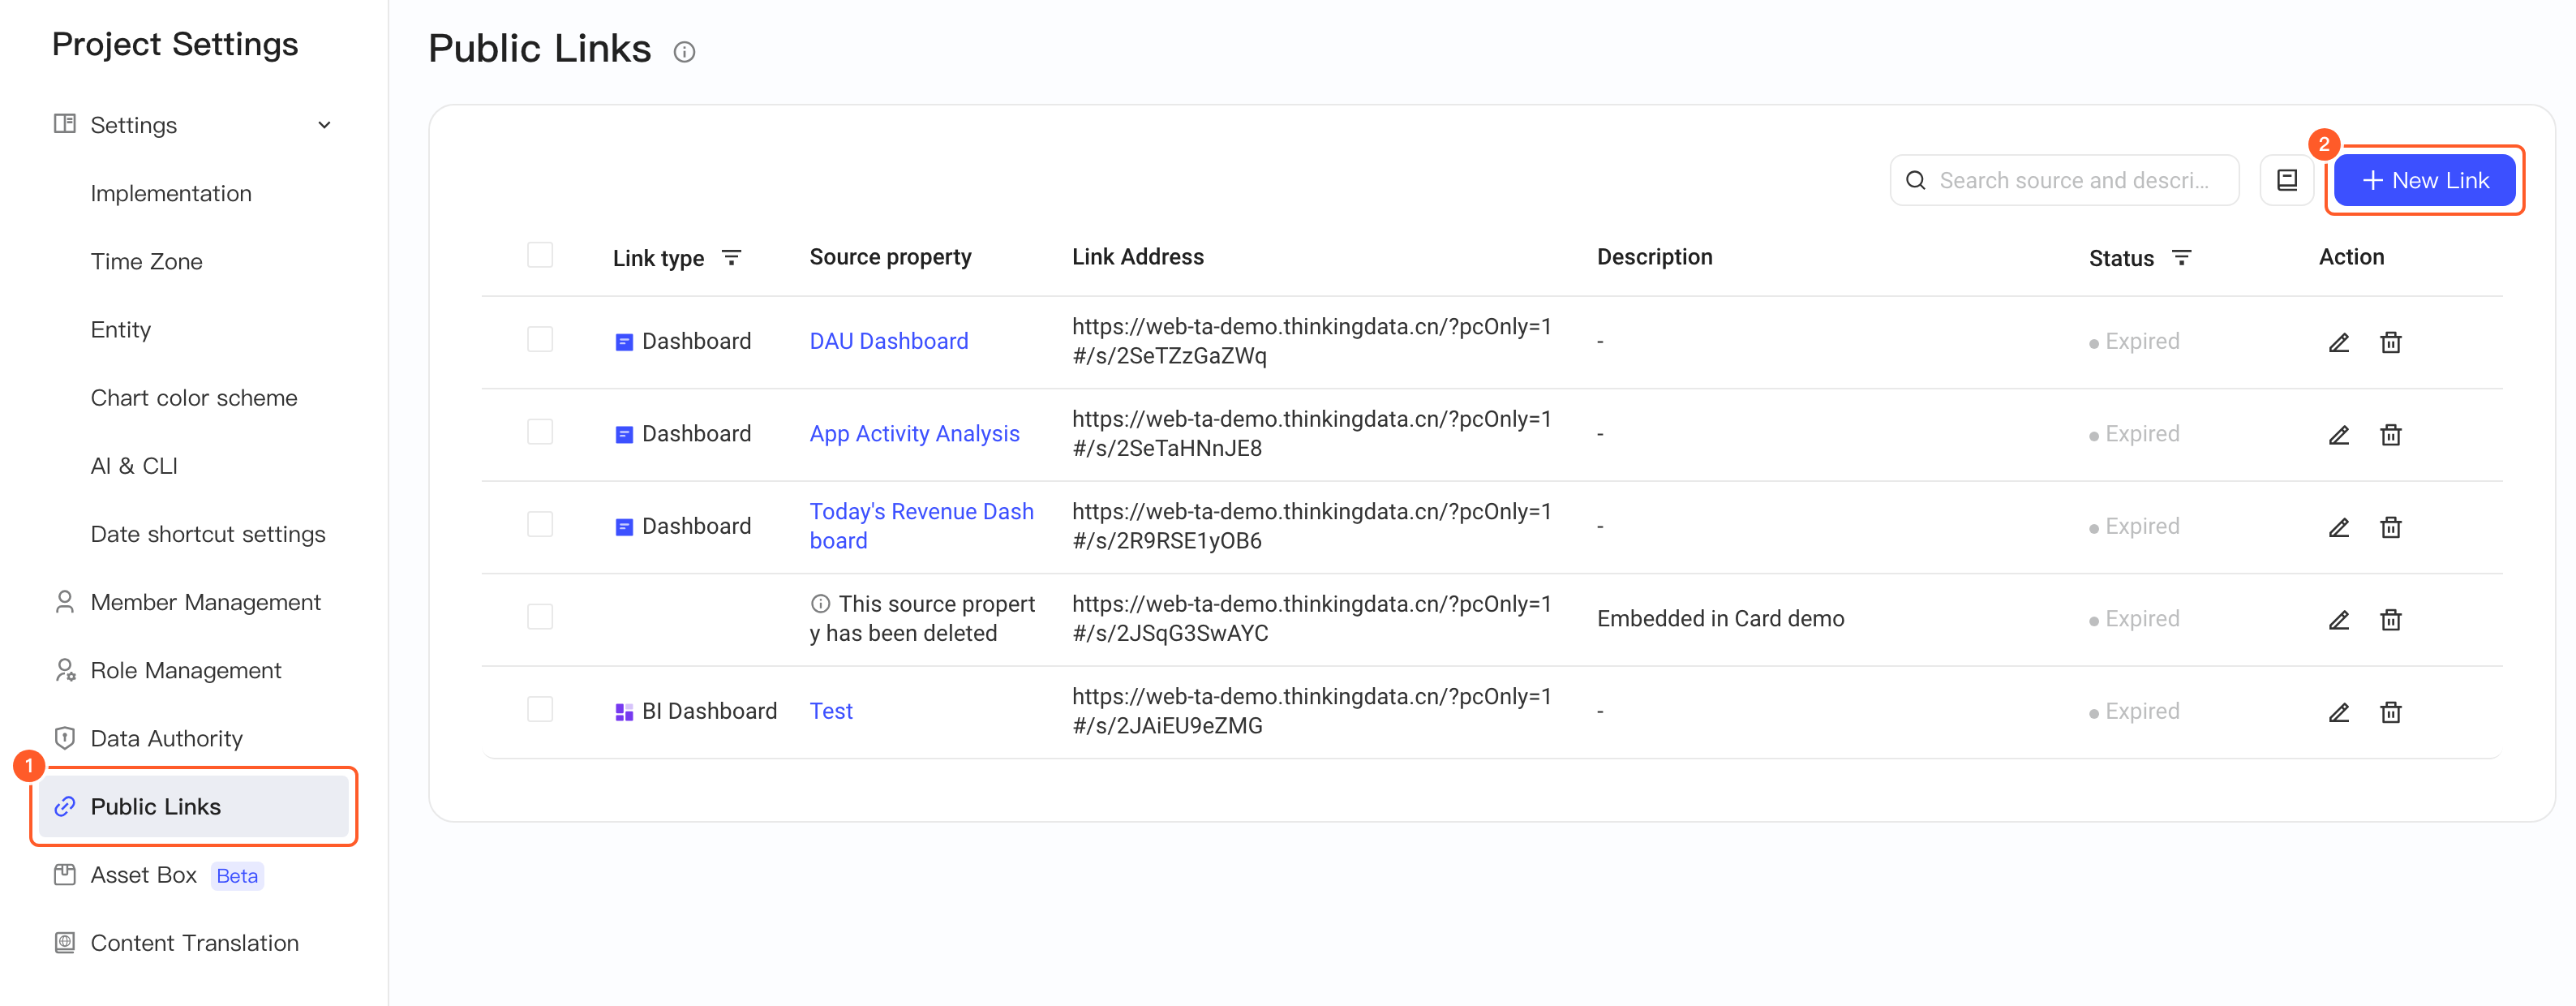Open Chart color scheme settings
This screenshot has width=2576, height=1006.
194,398
